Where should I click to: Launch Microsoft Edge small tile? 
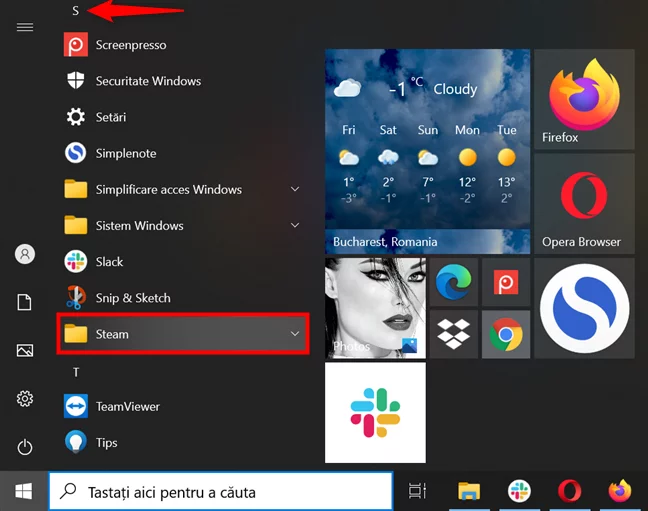454,282
